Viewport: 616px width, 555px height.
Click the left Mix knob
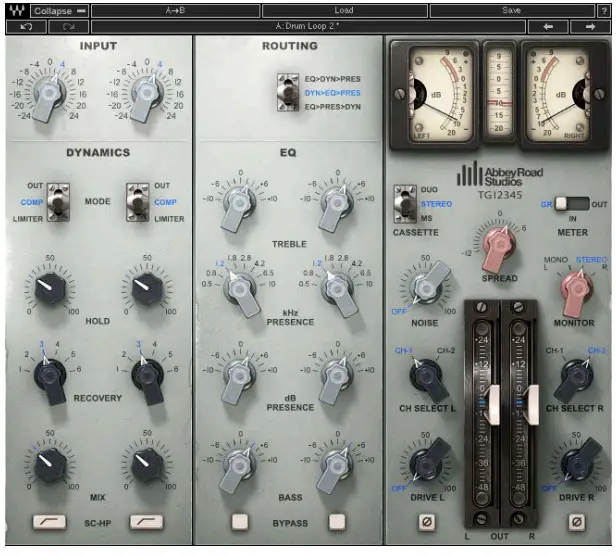point(50,465)
